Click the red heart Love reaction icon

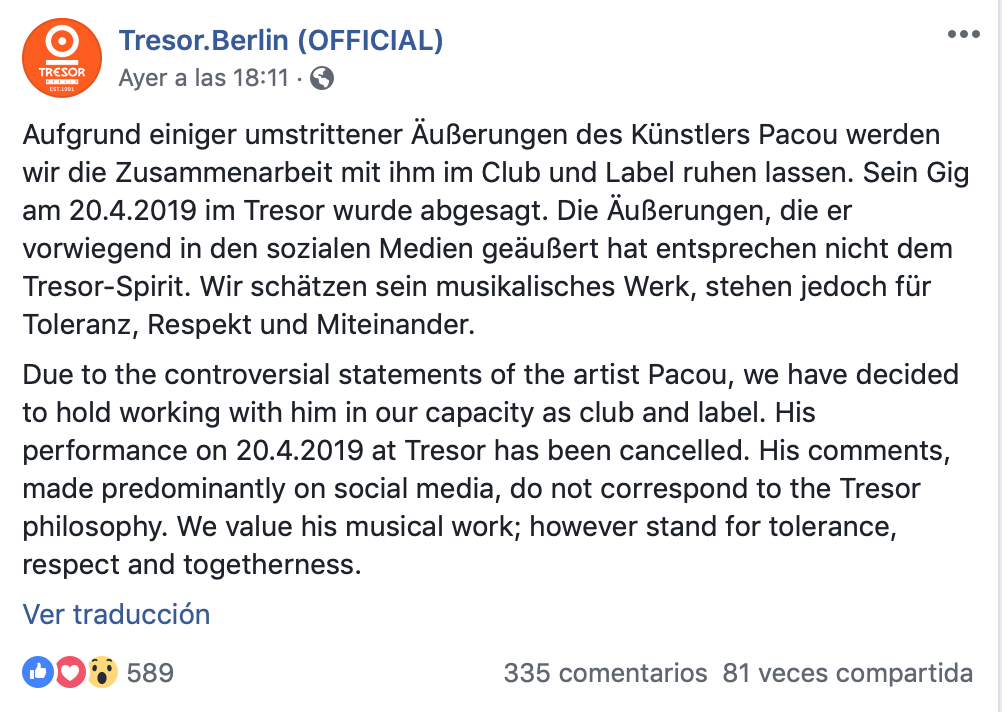(x=69, y=673)
